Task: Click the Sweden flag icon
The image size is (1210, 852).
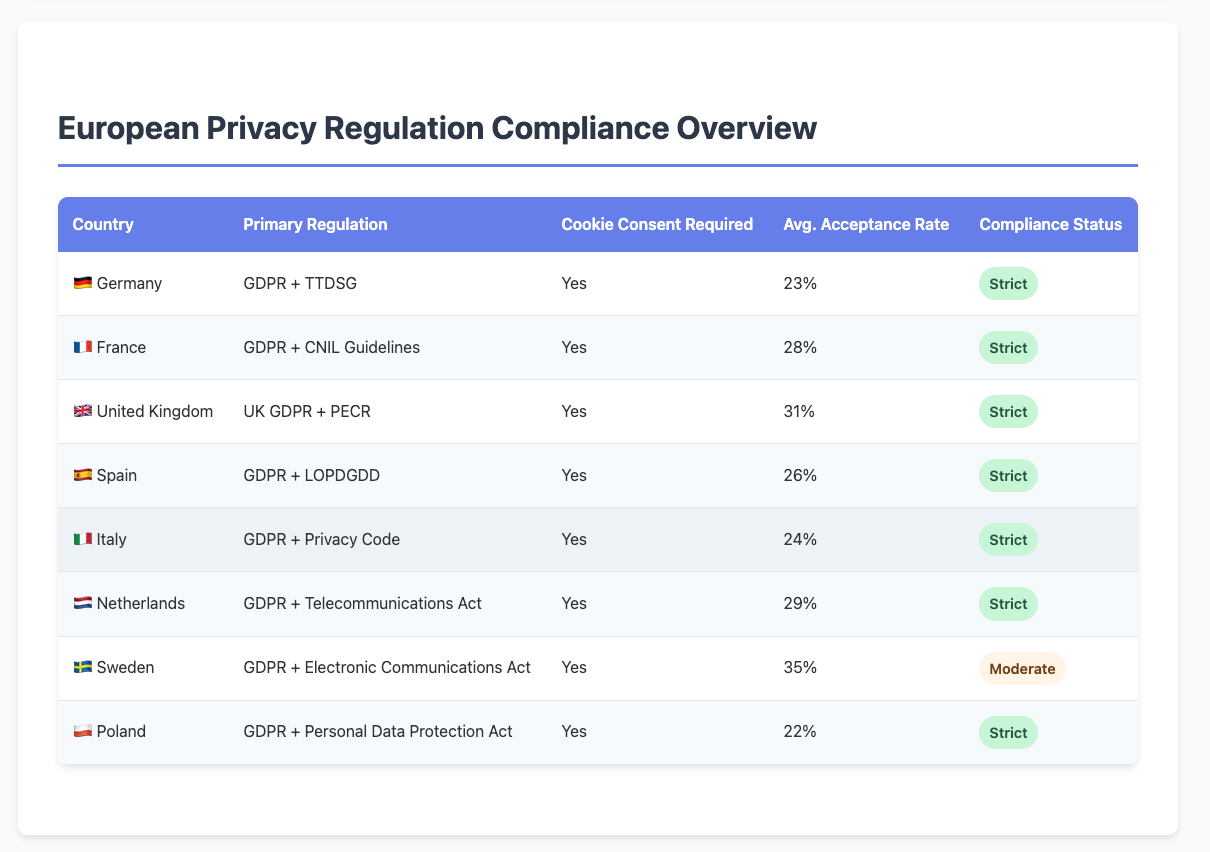Action: coord(83,668)
